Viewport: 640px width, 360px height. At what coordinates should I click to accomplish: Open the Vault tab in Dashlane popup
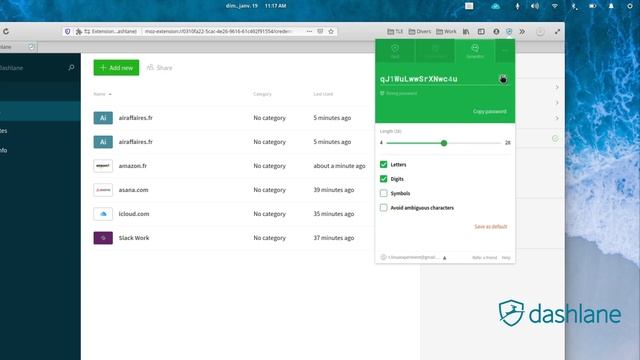(395, 51)
